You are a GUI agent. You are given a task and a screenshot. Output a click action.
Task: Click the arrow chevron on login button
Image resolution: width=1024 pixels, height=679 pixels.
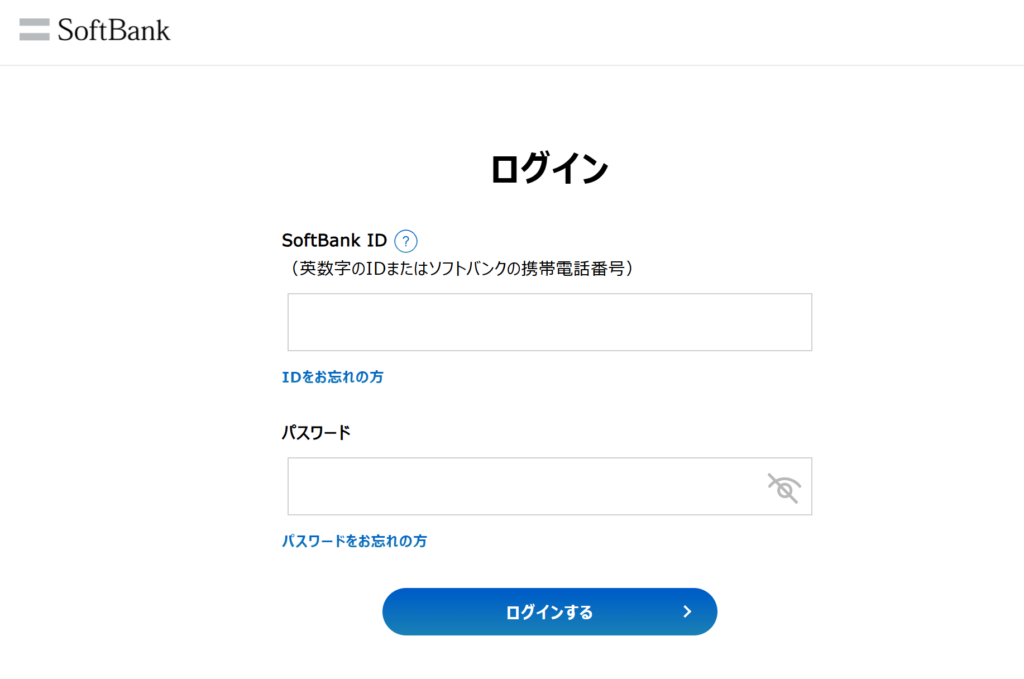pyautogui.click(x=687, y=612)
